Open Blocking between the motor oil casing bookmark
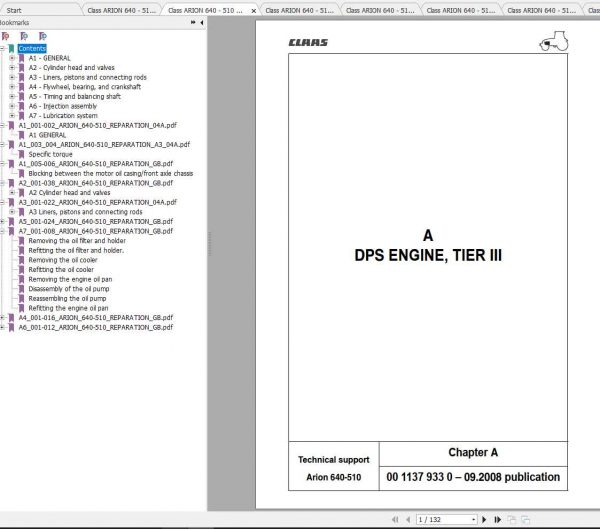This screenshot has width=600, height=529. (111, 173)
